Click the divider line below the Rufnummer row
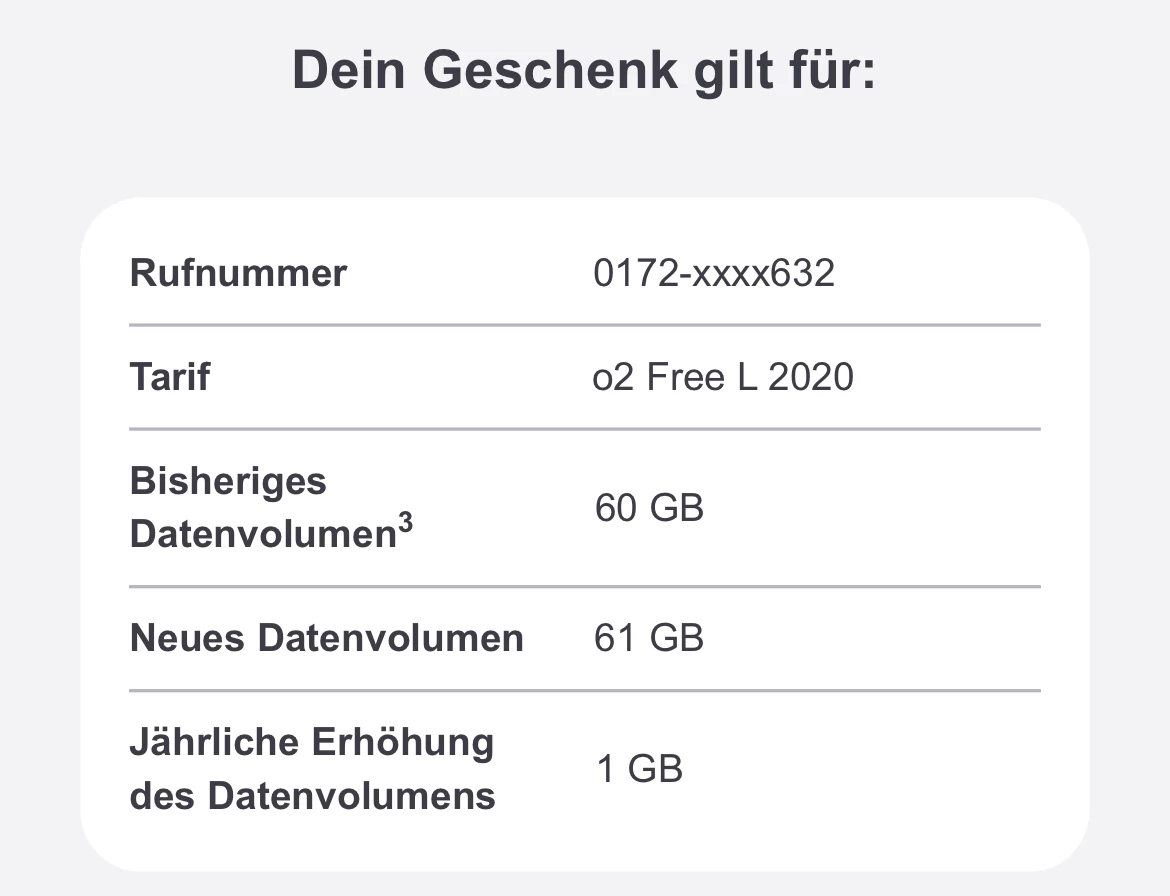 click(584, 325)
